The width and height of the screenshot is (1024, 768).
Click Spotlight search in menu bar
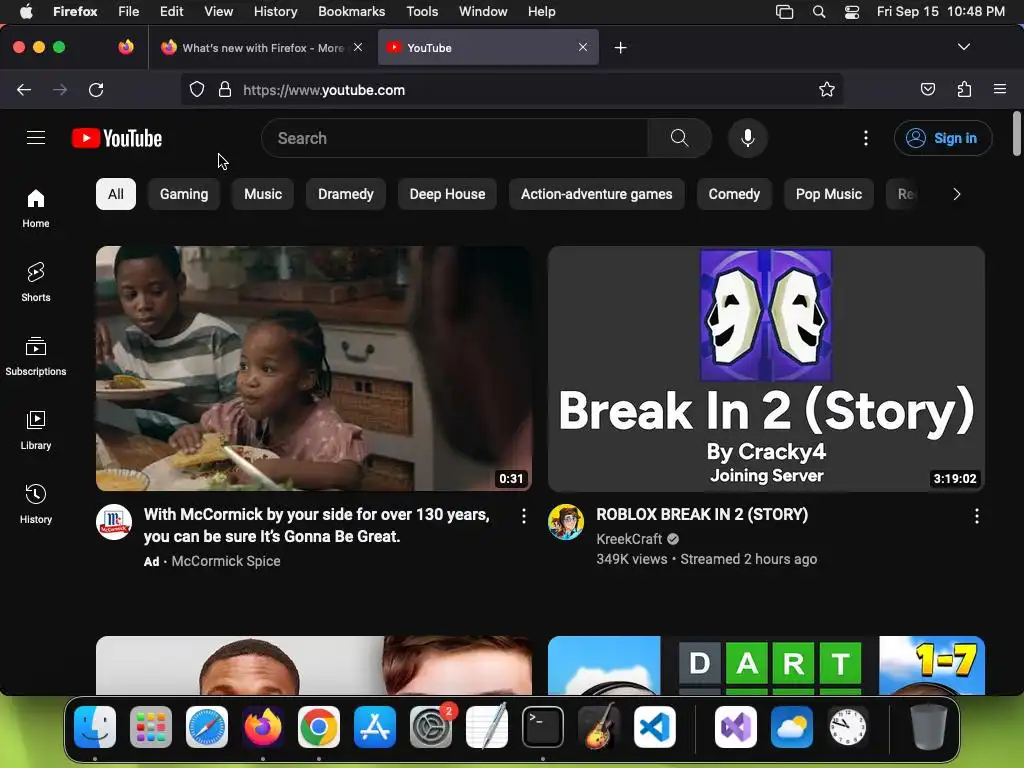pos(819,12)
